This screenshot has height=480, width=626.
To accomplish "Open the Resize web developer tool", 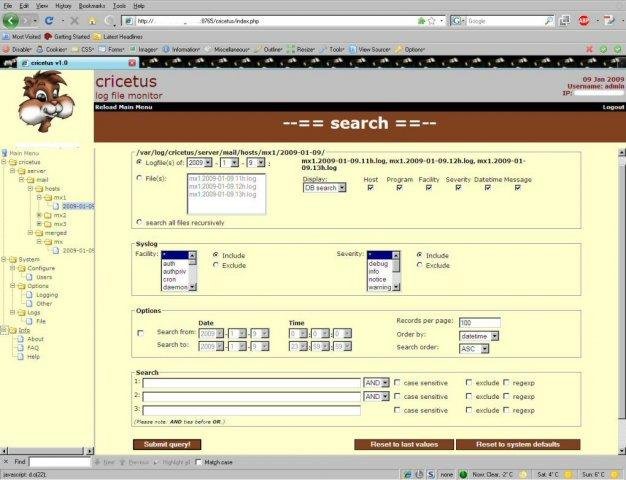I will 301,50.
